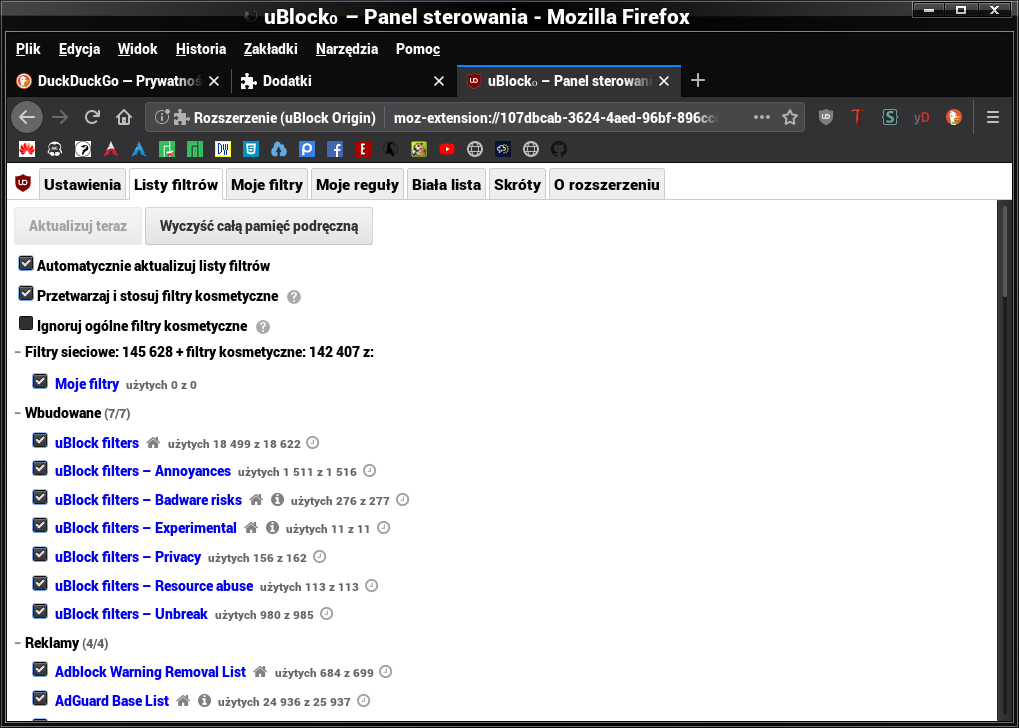
Task: Click help icon beside Ignoruj ogólne filtry kosmetyczne
Action: tap(263, 327)
